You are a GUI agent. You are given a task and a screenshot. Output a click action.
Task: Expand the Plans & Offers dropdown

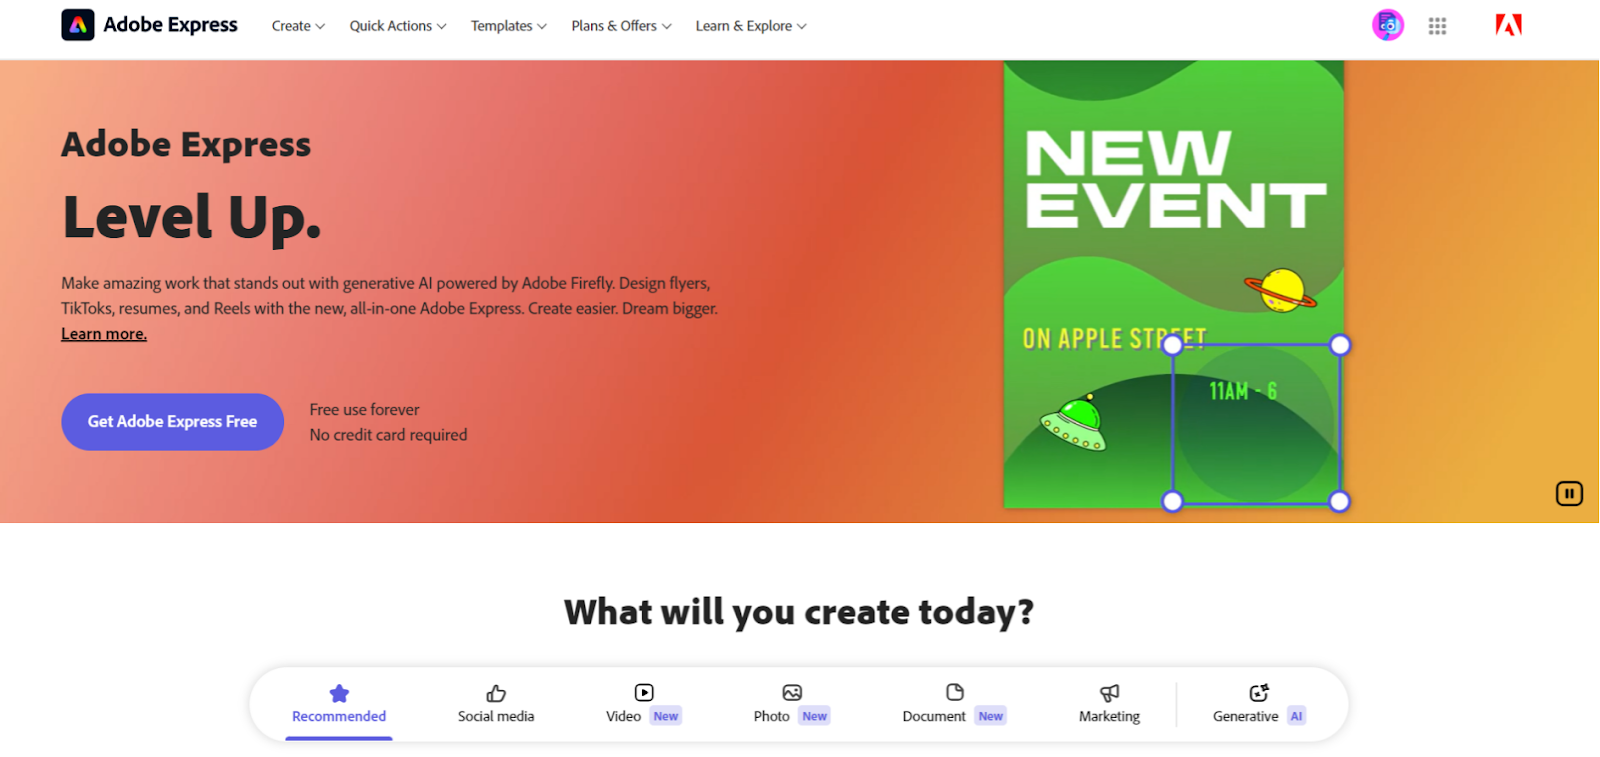(621, 26)
